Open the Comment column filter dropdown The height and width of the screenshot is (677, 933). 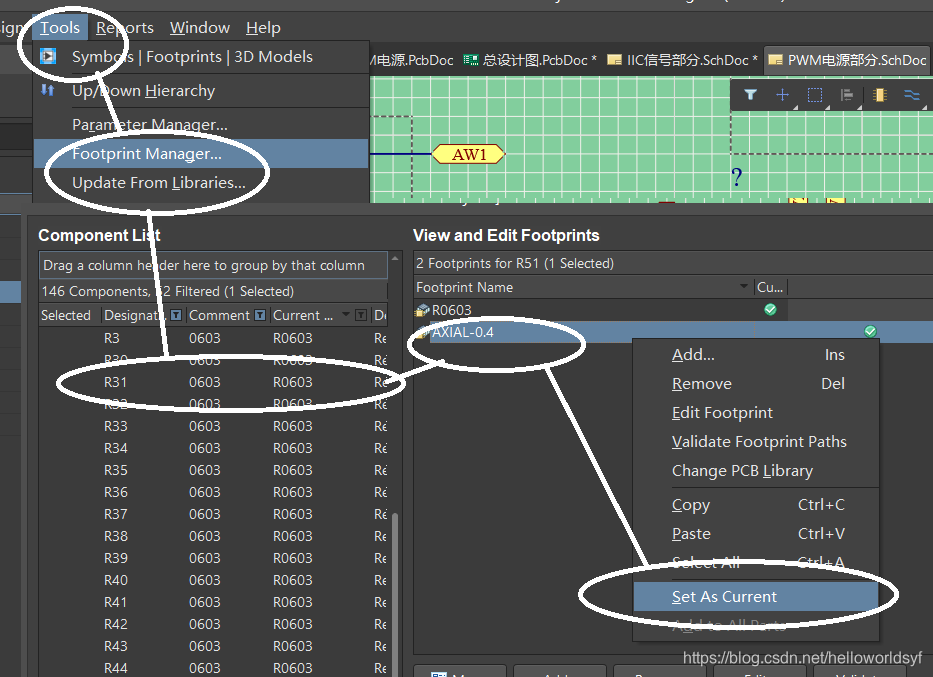[x=260, y=315]
